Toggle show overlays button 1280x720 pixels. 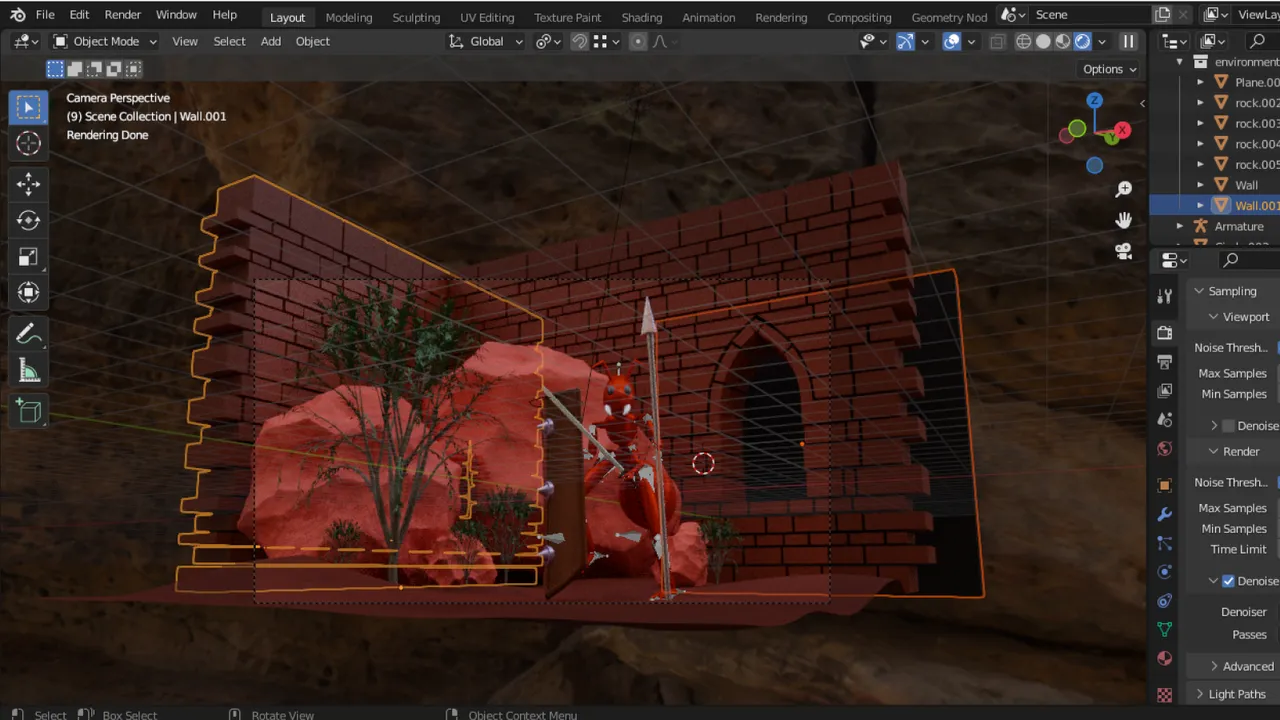tap(952, 41)
